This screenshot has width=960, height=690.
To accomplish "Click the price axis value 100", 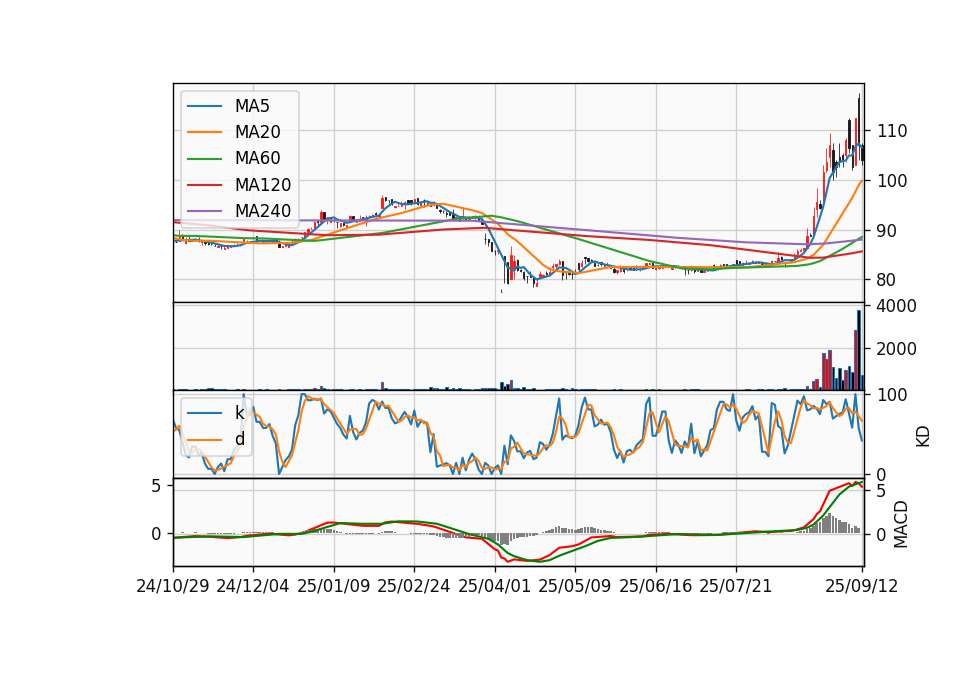I will [x=892, y=181].
